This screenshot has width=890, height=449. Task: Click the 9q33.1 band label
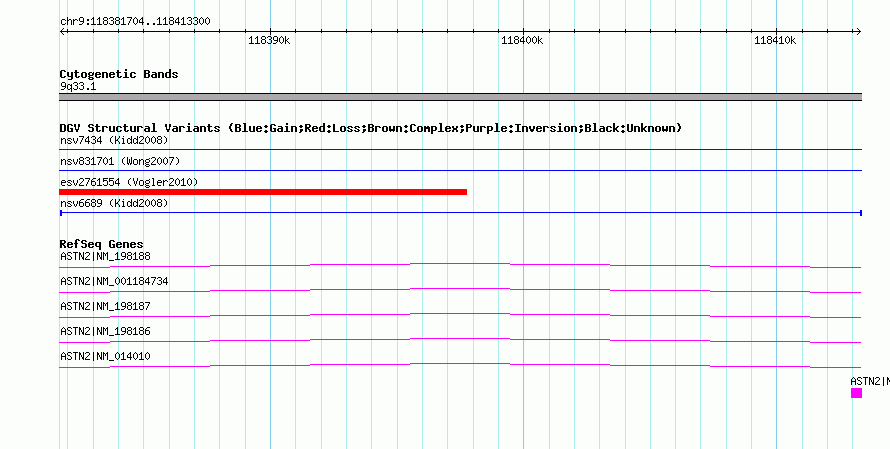tap(78, 86)
